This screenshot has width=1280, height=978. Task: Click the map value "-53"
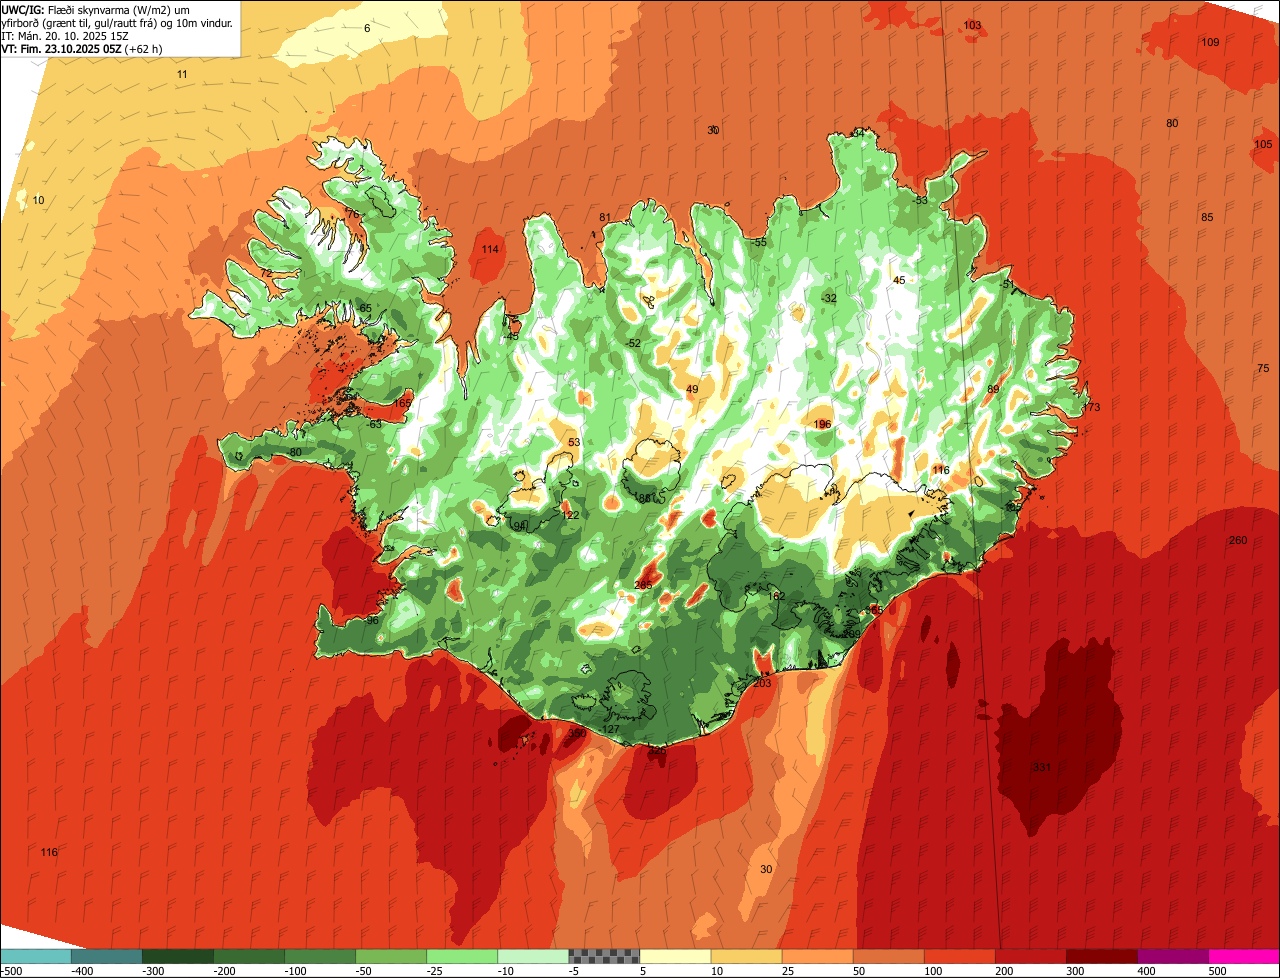point(920,201)
